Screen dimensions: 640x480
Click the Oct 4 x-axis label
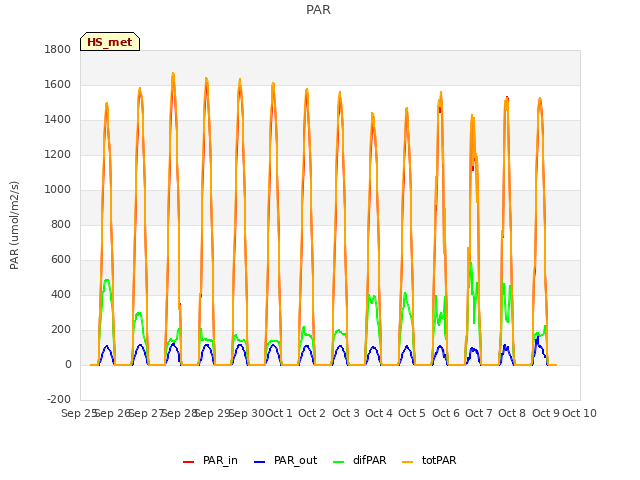point(379,413)
